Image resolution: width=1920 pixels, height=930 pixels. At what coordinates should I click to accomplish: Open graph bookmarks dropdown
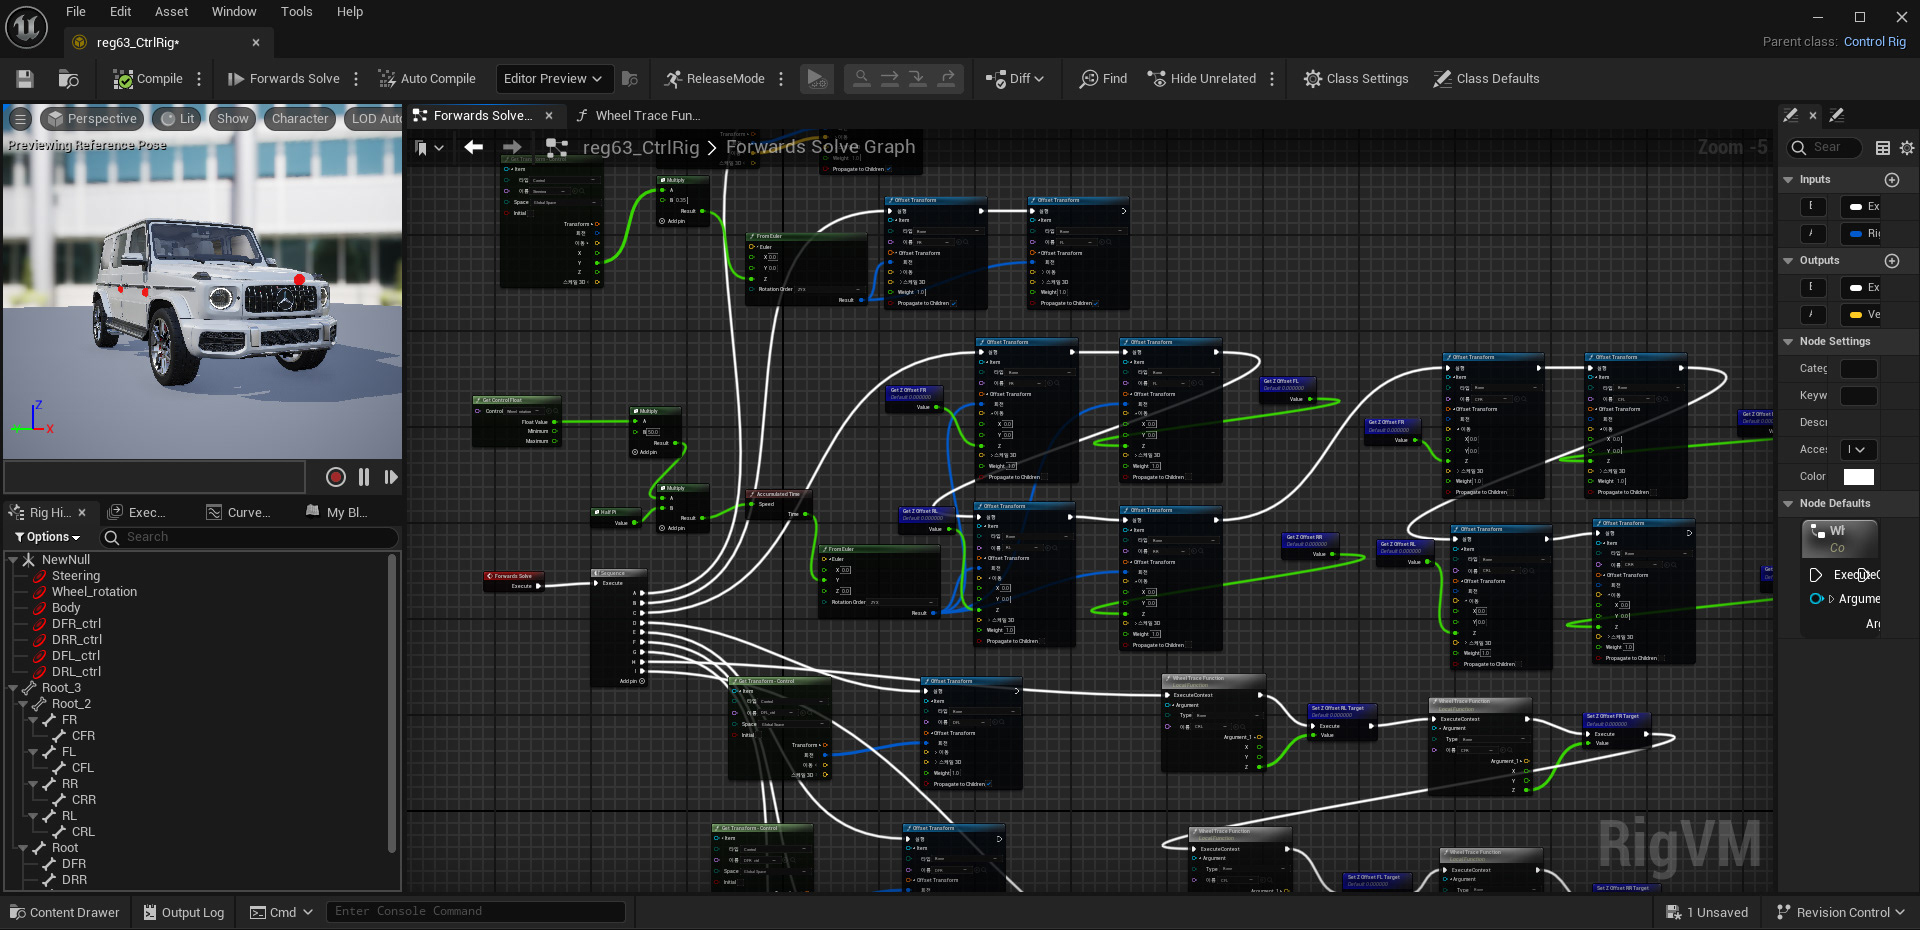(430, 148)
